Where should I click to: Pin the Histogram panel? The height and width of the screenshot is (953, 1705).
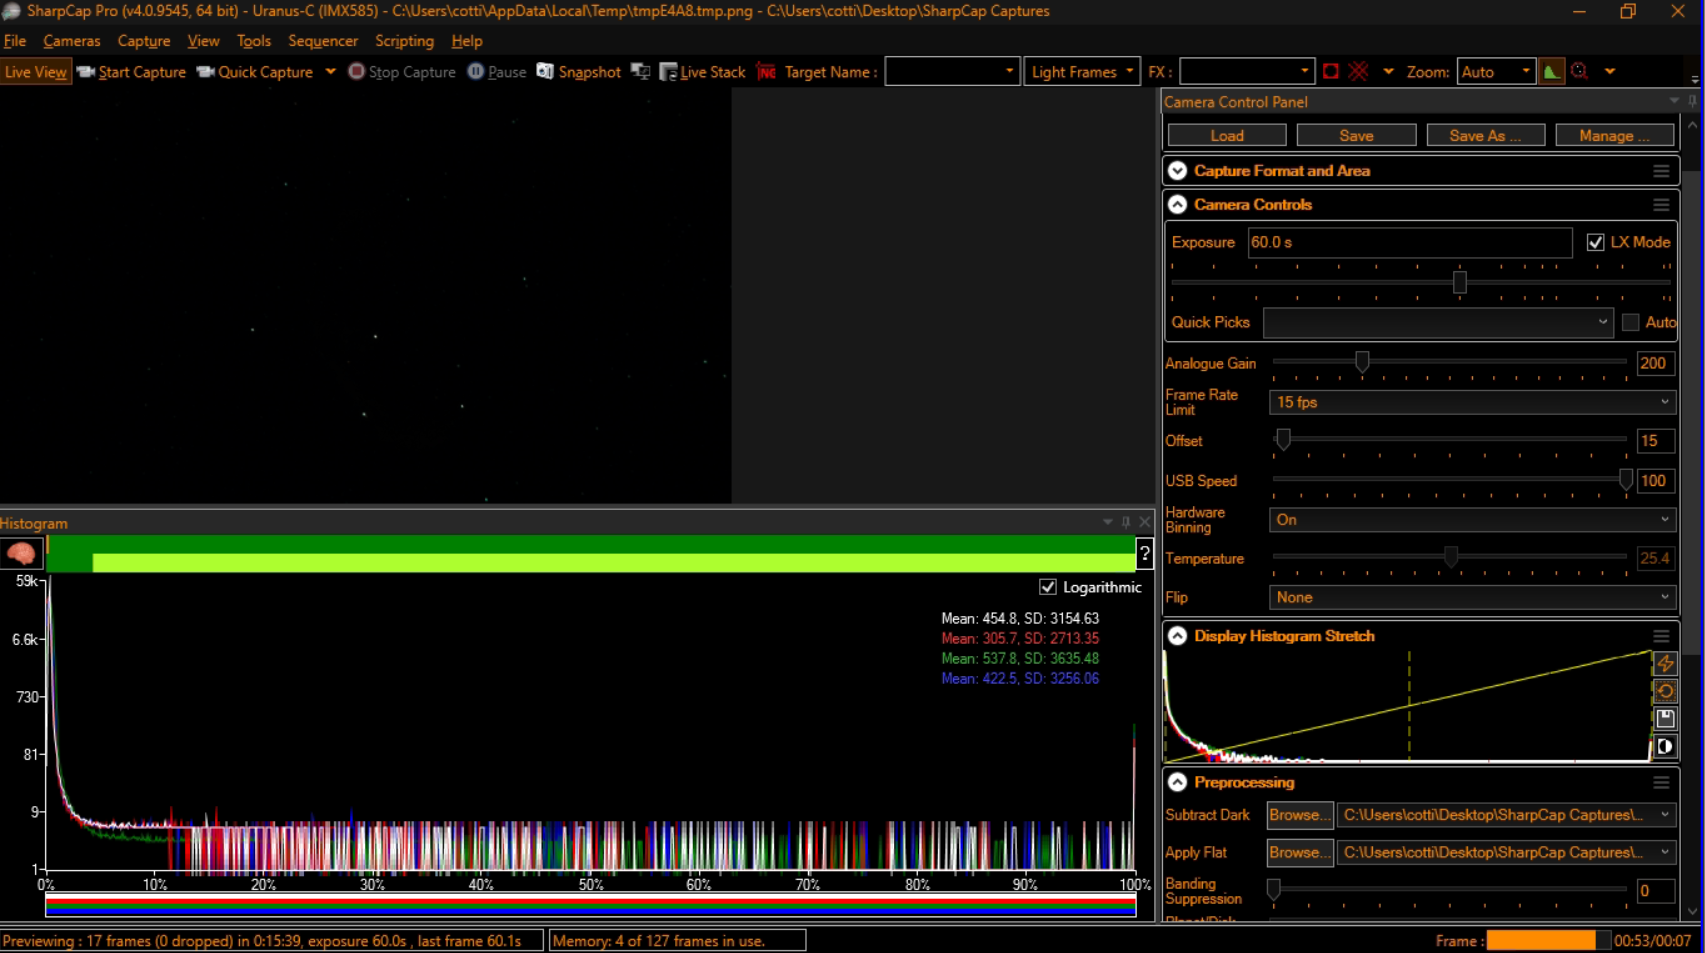[x=1126, y=522]
